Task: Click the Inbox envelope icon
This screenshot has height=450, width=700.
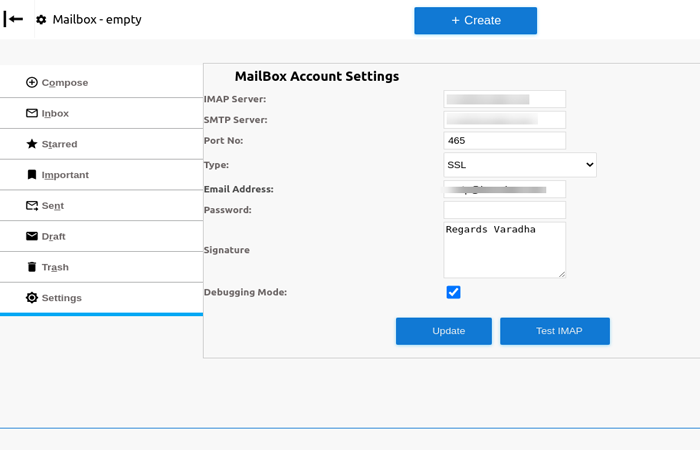Action: tap(32, 114)
